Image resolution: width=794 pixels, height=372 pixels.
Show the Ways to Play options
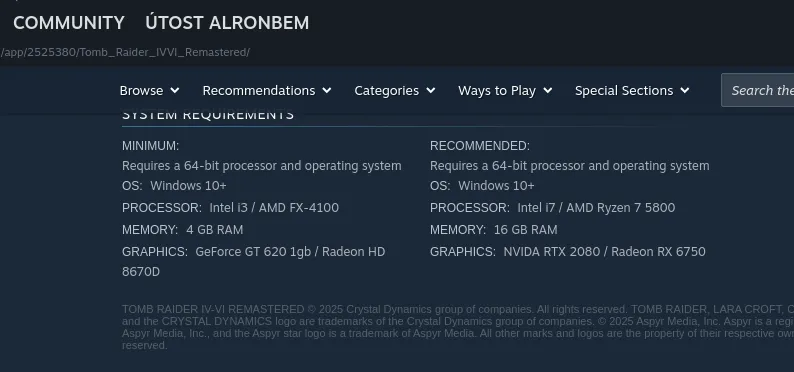click(505, 91)
